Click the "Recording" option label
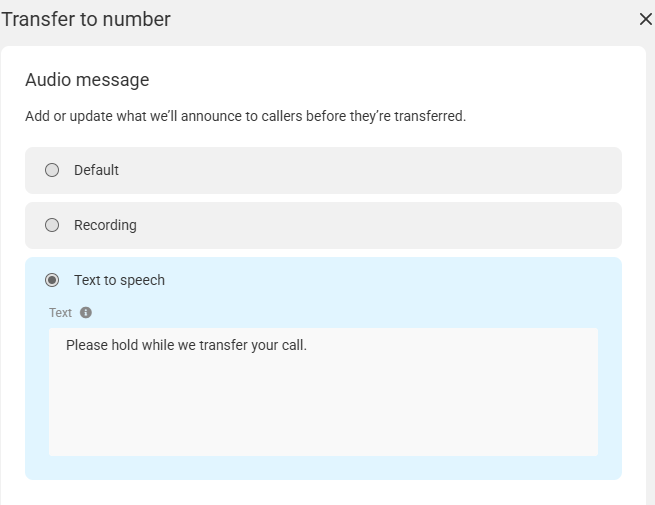Image resolution: width=655 pixels, height=505 pixels. click(x=105, y=225)
